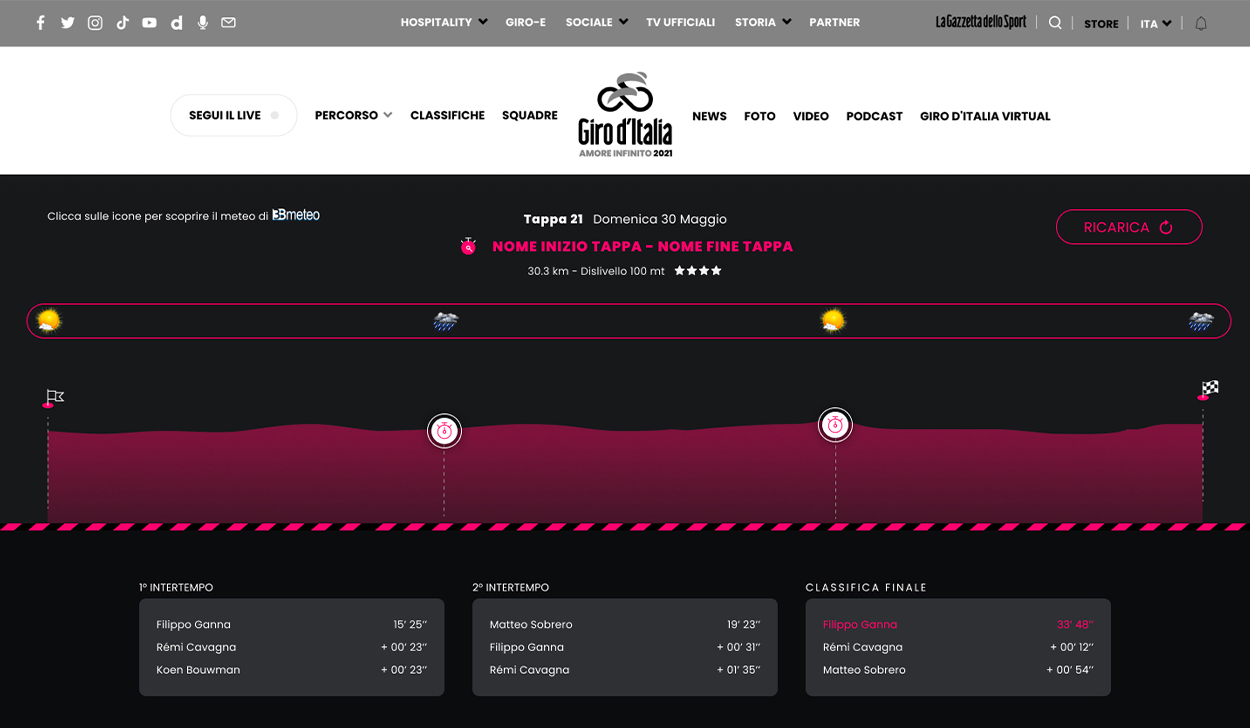Click the four-star difficulty rating
The width and height of the screenshot is (1250, 728).
698,271
